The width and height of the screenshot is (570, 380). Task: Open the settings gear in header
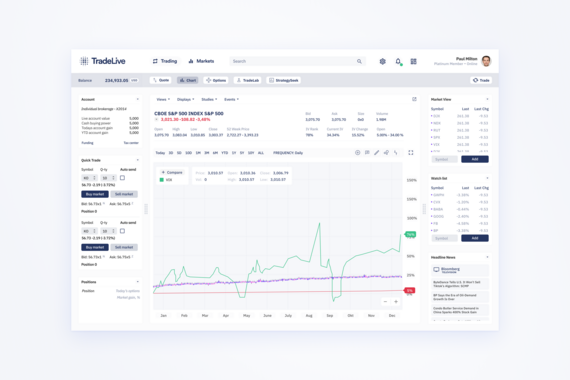pyautogui.click(x=382, y=61)
